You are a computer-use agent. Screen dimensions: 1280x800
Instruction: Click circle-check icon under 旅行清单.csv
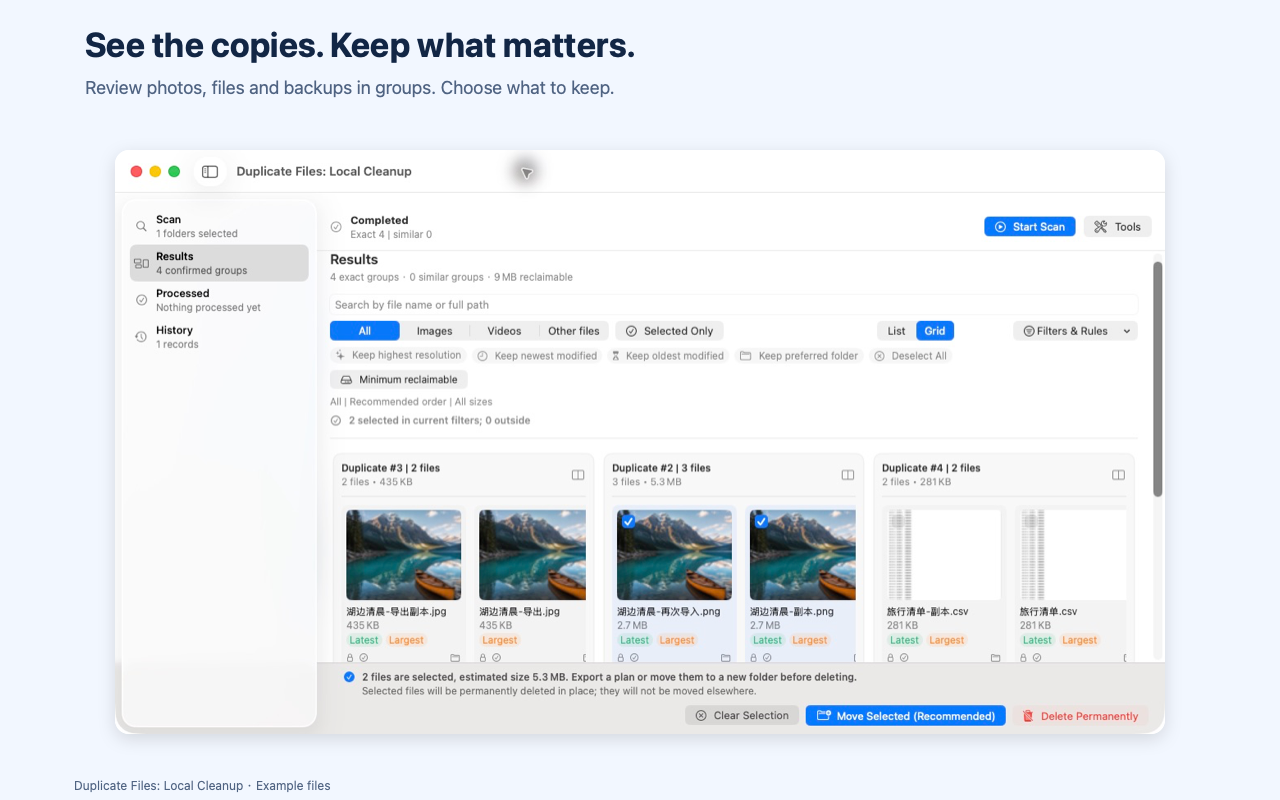click(x=1037, y=658)
